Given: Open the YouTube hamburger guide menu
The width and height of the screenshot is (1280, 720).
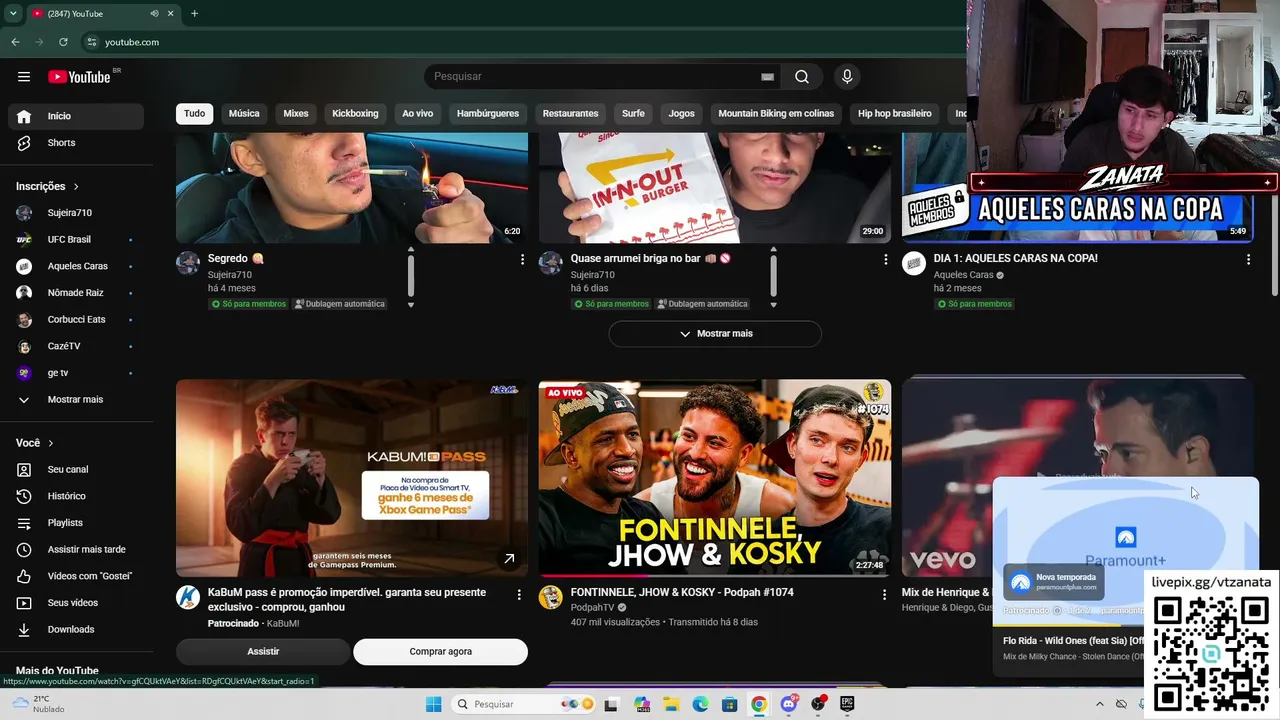Looking at the screenshot, I should tap(24, 77).
